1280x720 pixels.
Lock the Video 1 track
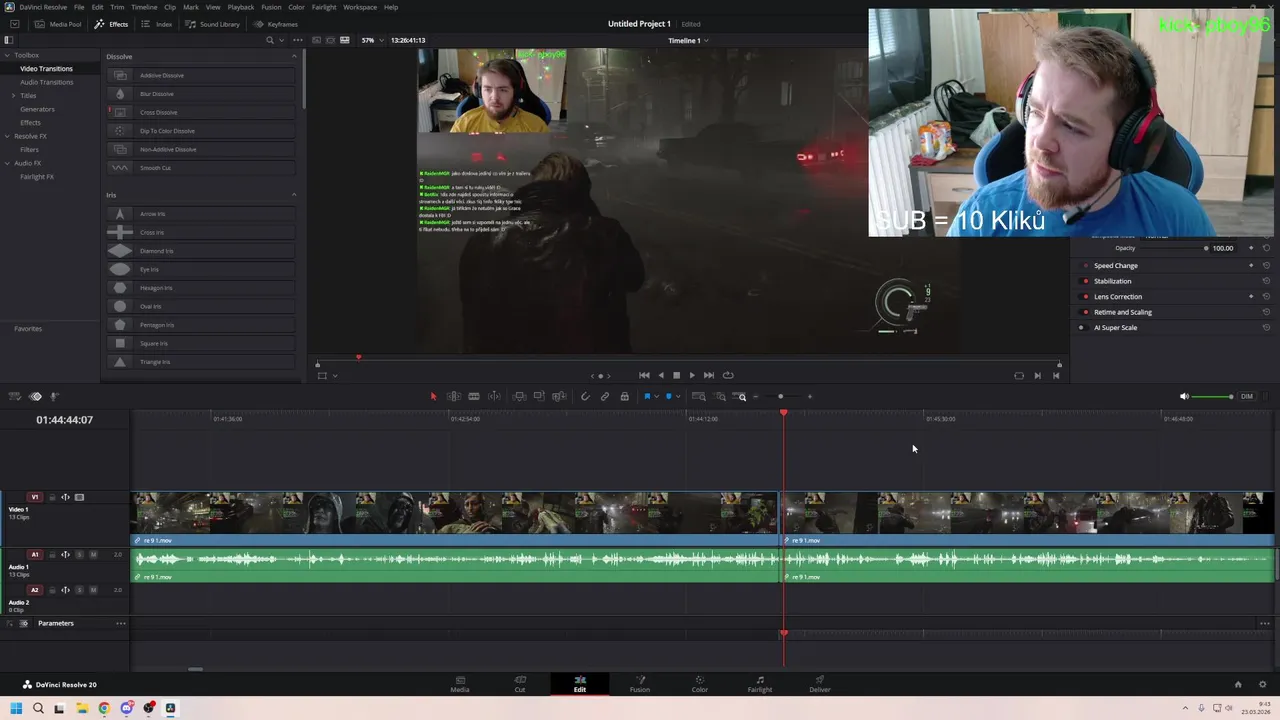(x=52, y=497)
